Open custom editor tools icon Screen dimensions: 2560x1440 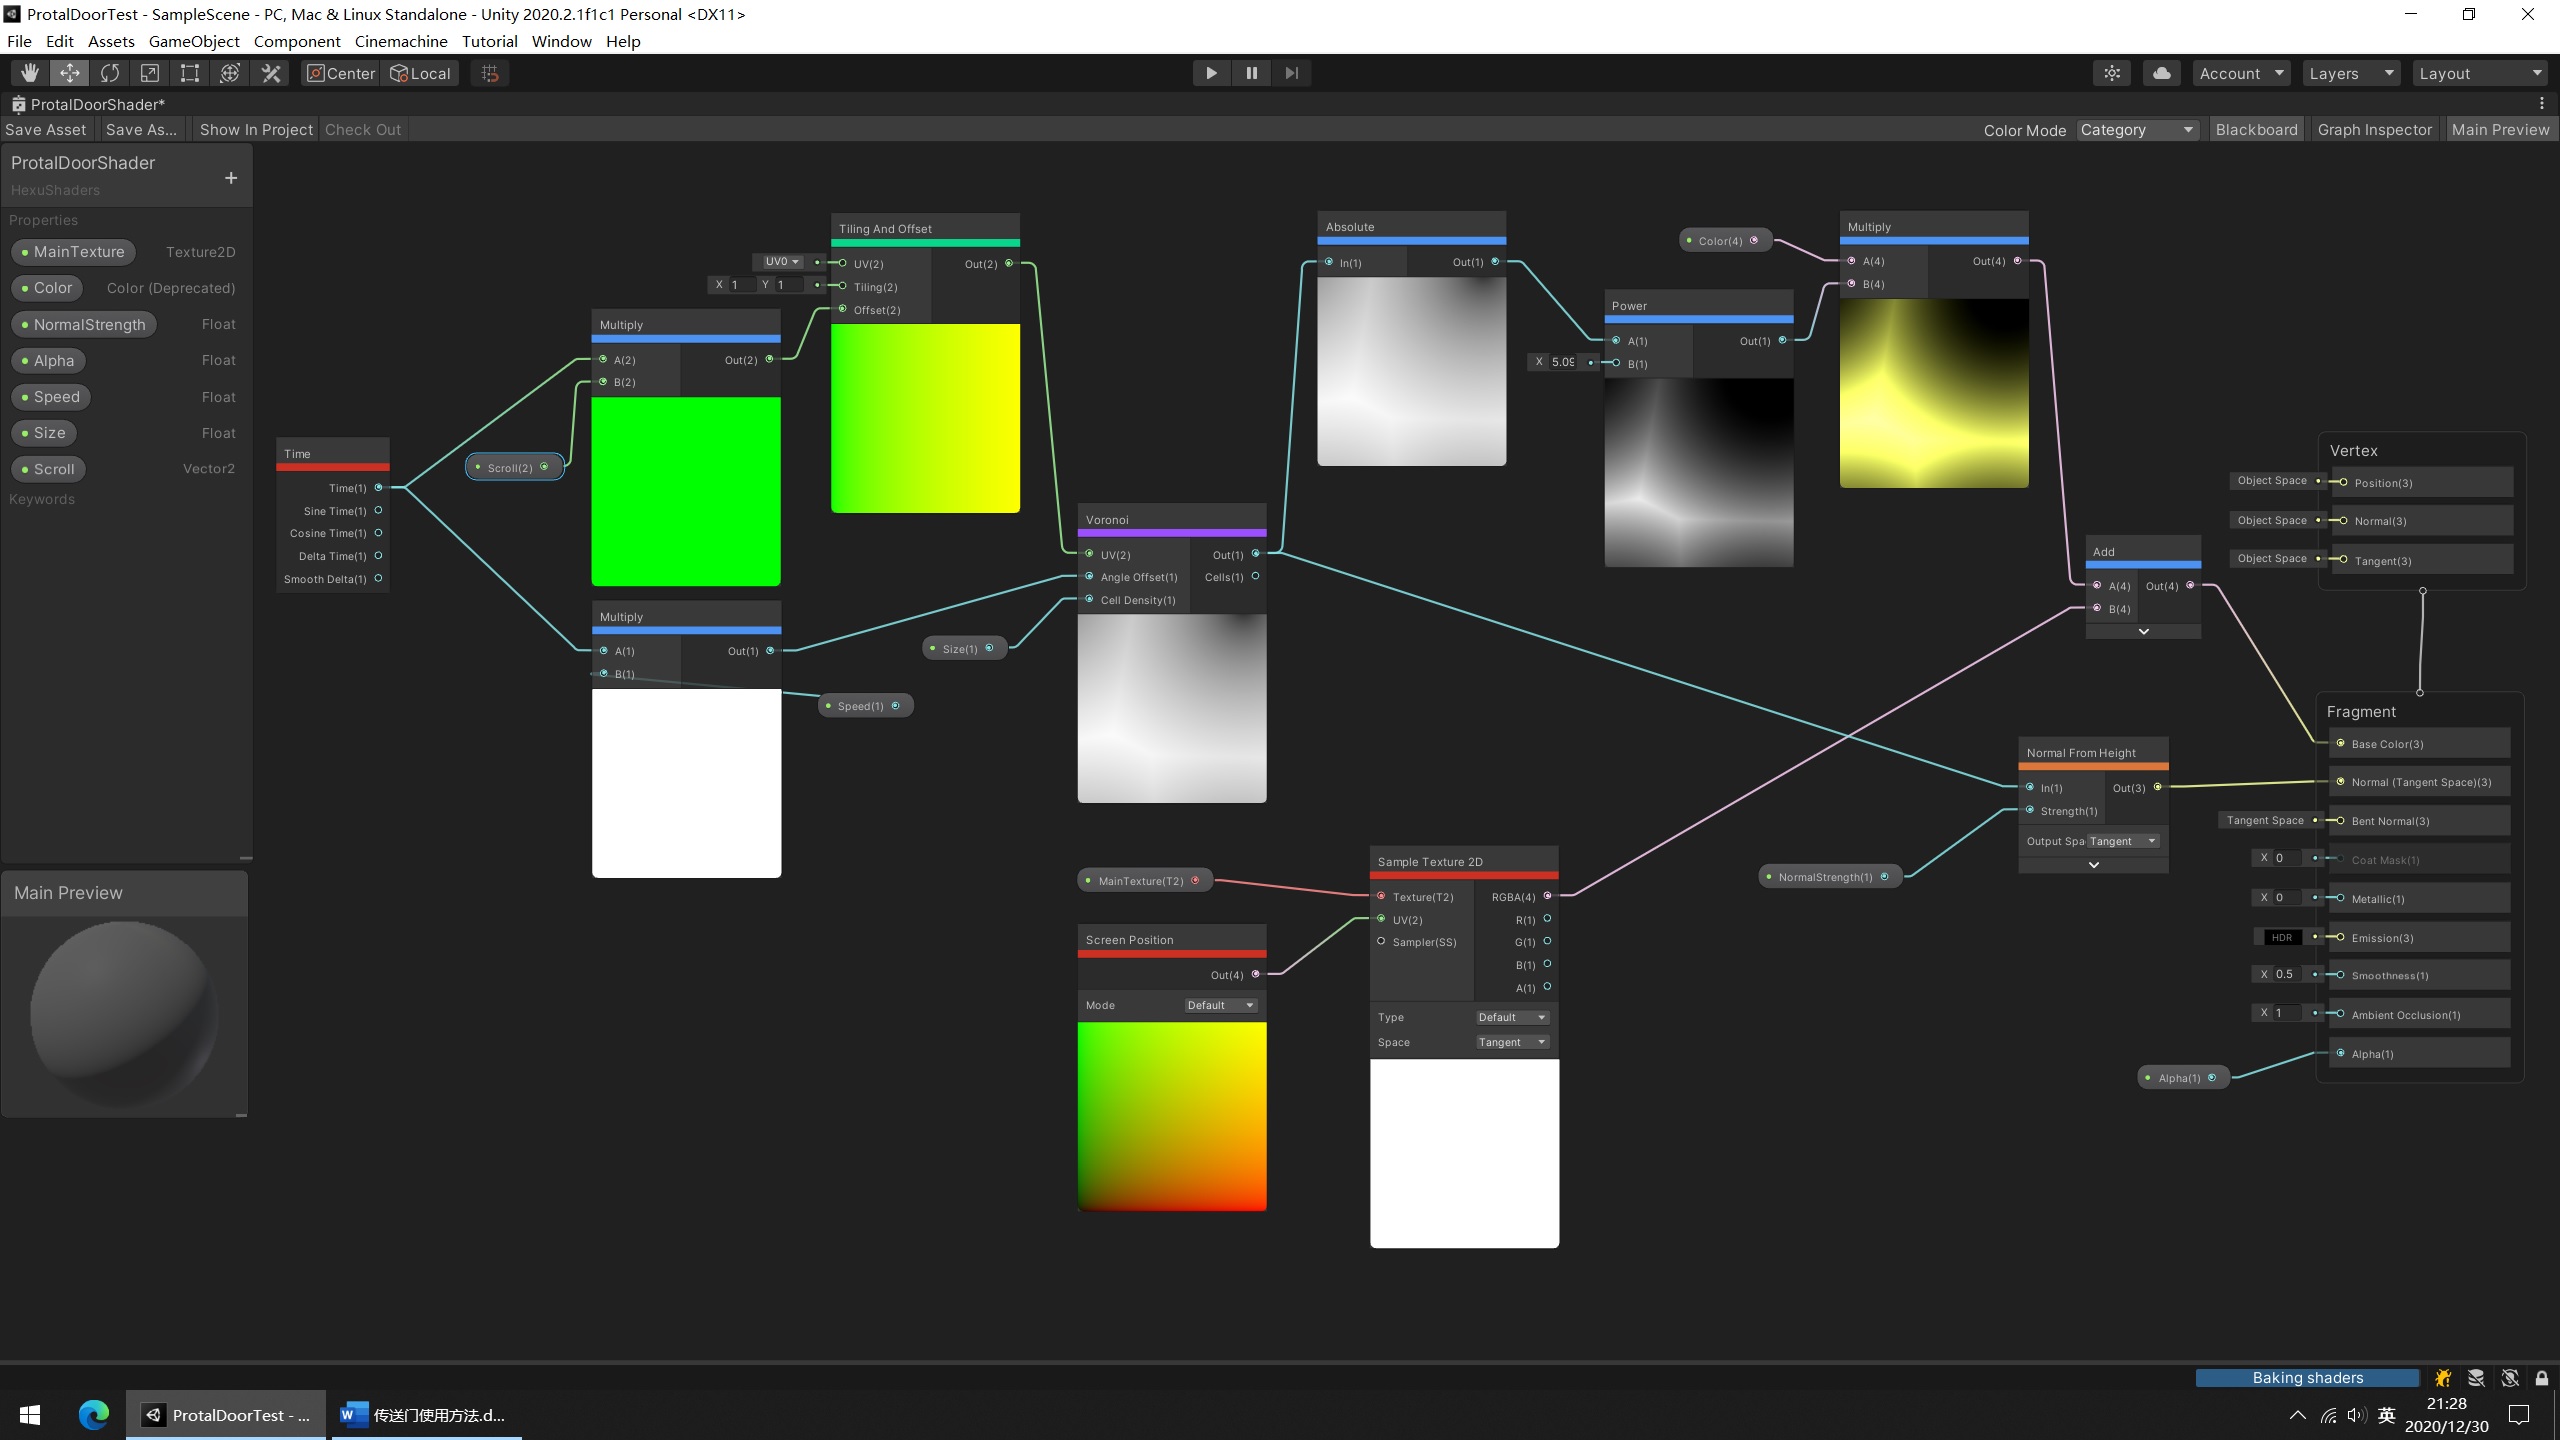click(x=271, y=73)
